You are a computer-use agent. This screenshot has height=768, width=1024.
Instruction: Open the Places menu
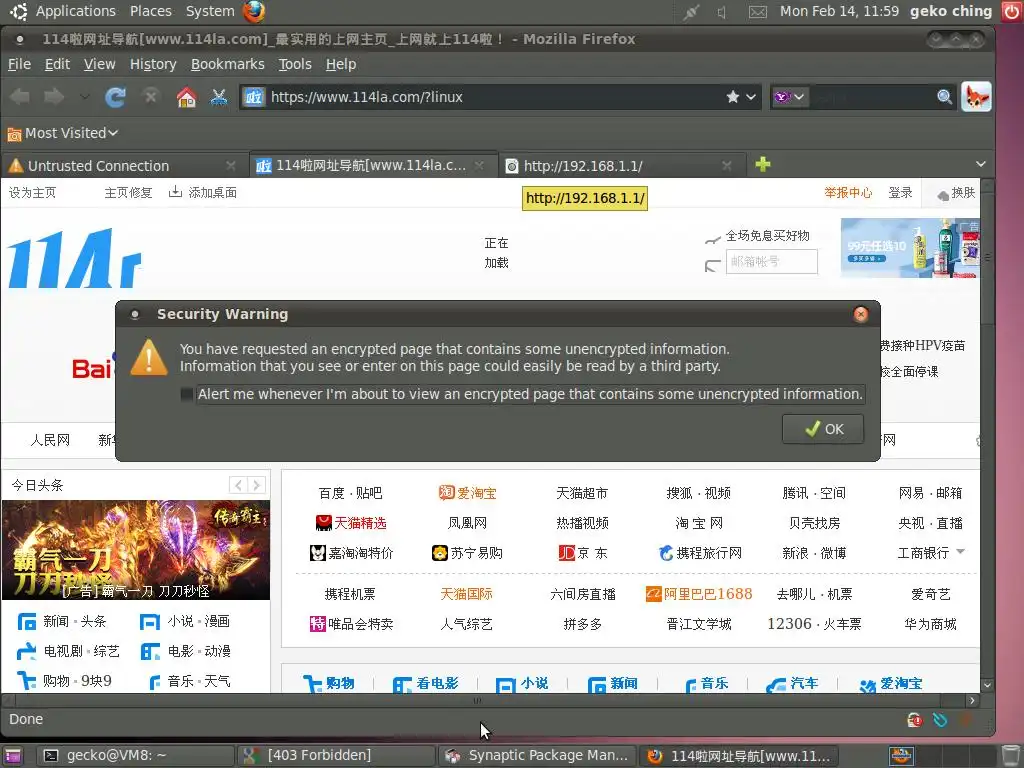coord(151,11)
